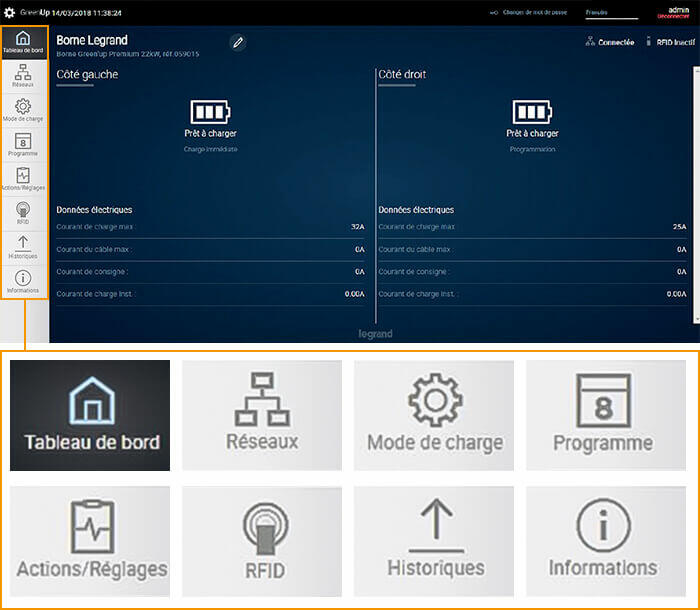Screen dimensions: 700x610
Task: Open Programme in the small left sidebar
Action: pos(23,145)
